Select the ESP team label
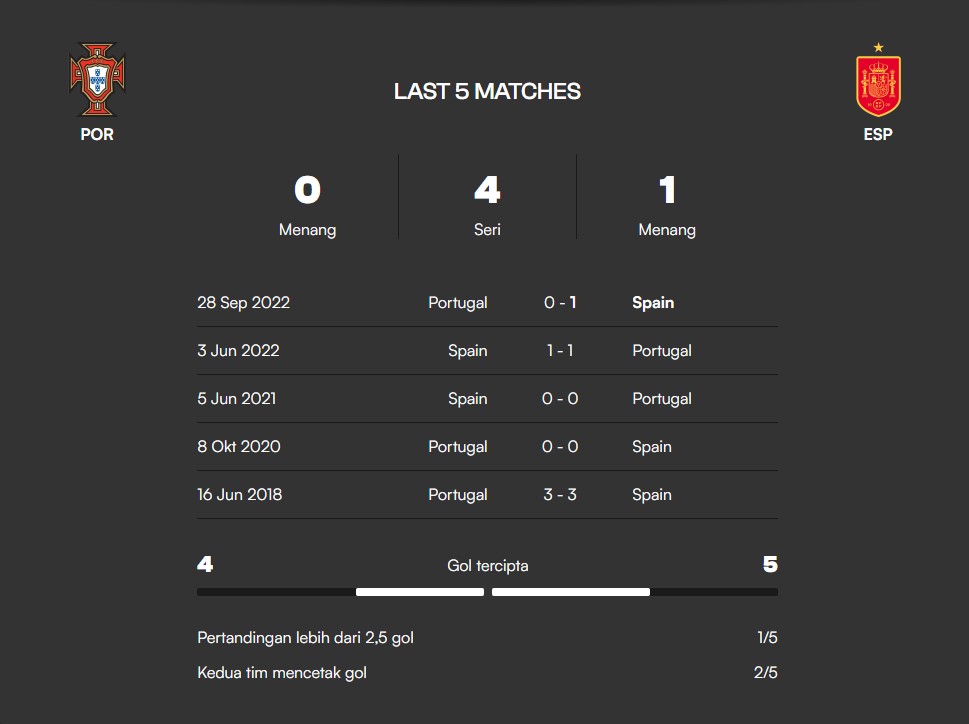The width and height of the screenshot is (969, 724). [878, 134]
